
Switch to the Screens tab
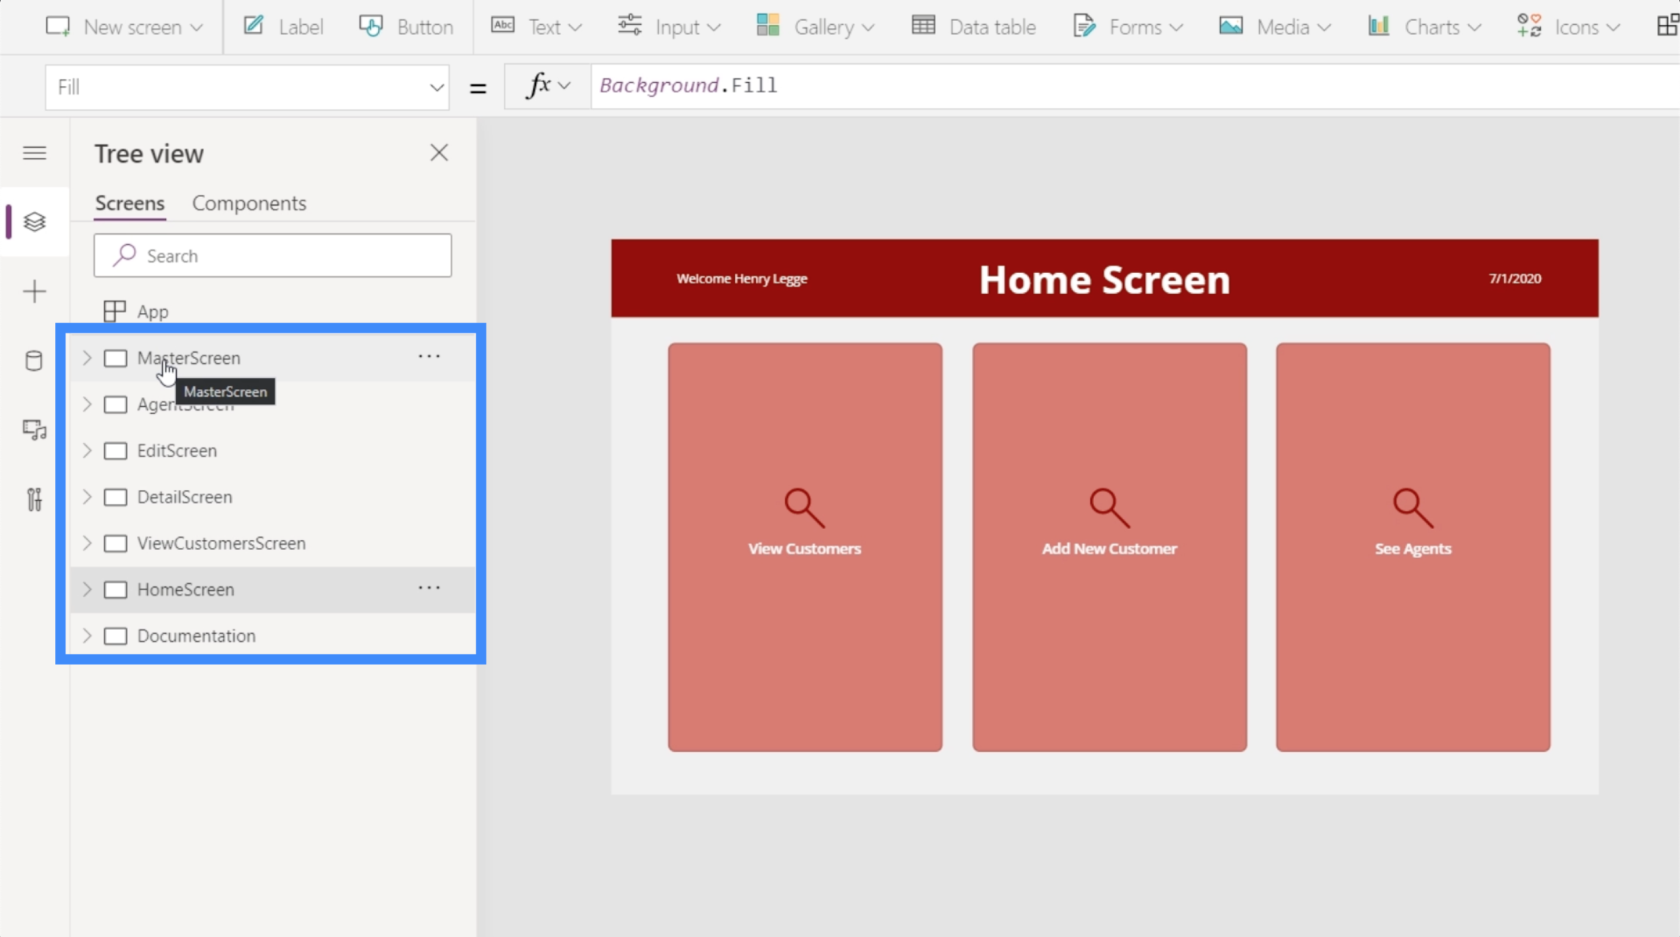(130, 203)
